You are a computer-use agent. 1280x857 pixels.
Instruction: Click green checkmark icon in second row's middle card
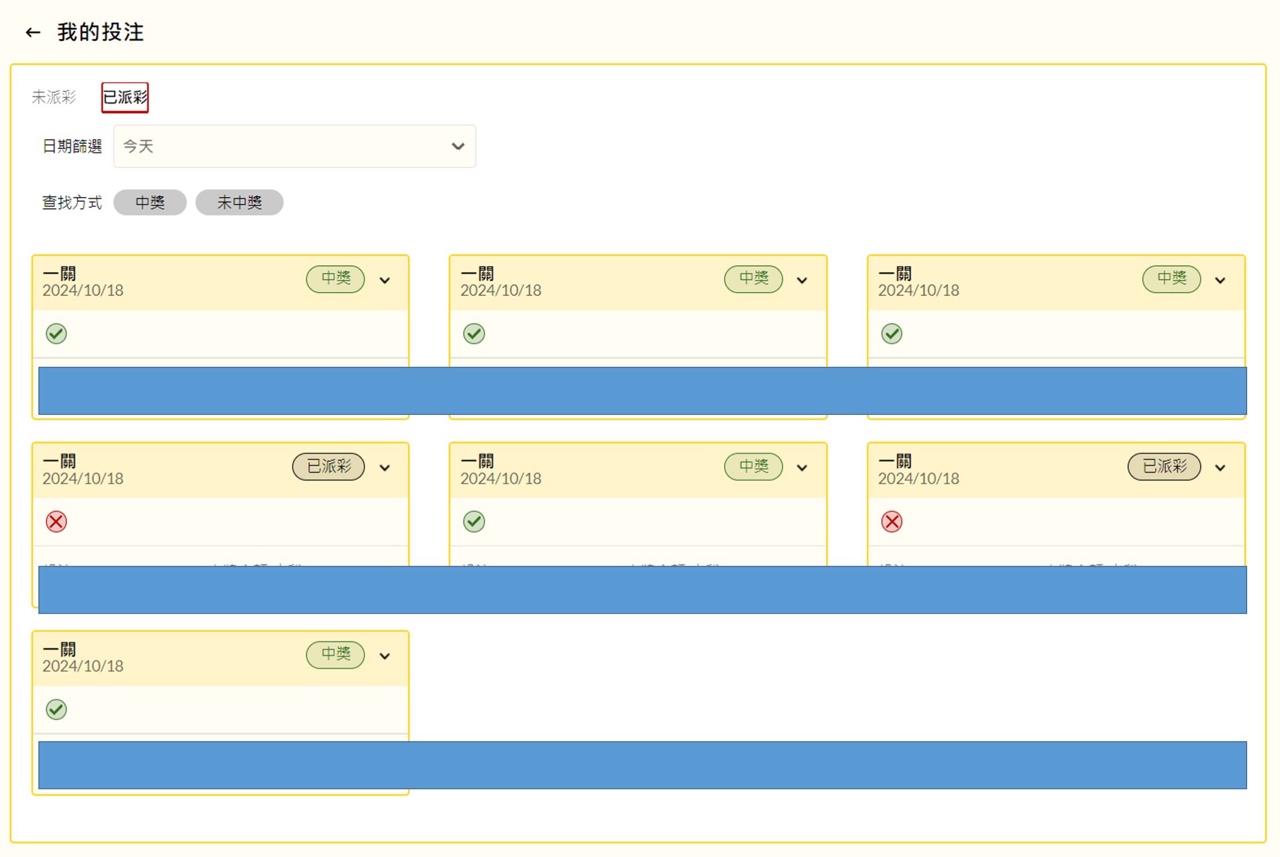point(474,521)
